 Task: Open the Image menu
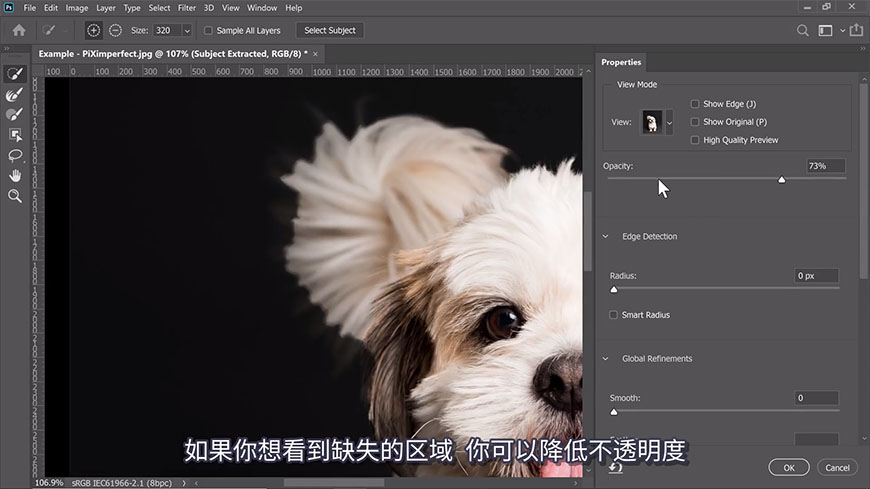[x=77, y=8]
